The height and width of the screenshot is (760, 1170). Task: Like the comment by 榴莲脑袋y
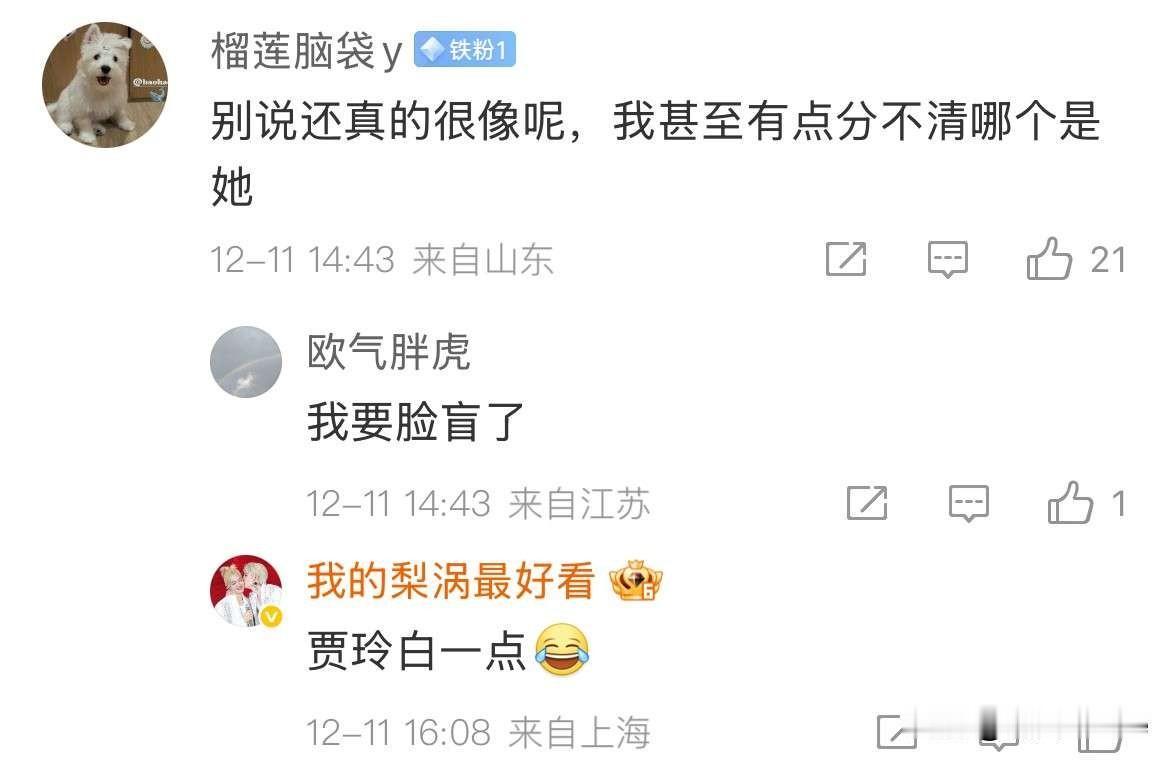(x=1049, y=259)
